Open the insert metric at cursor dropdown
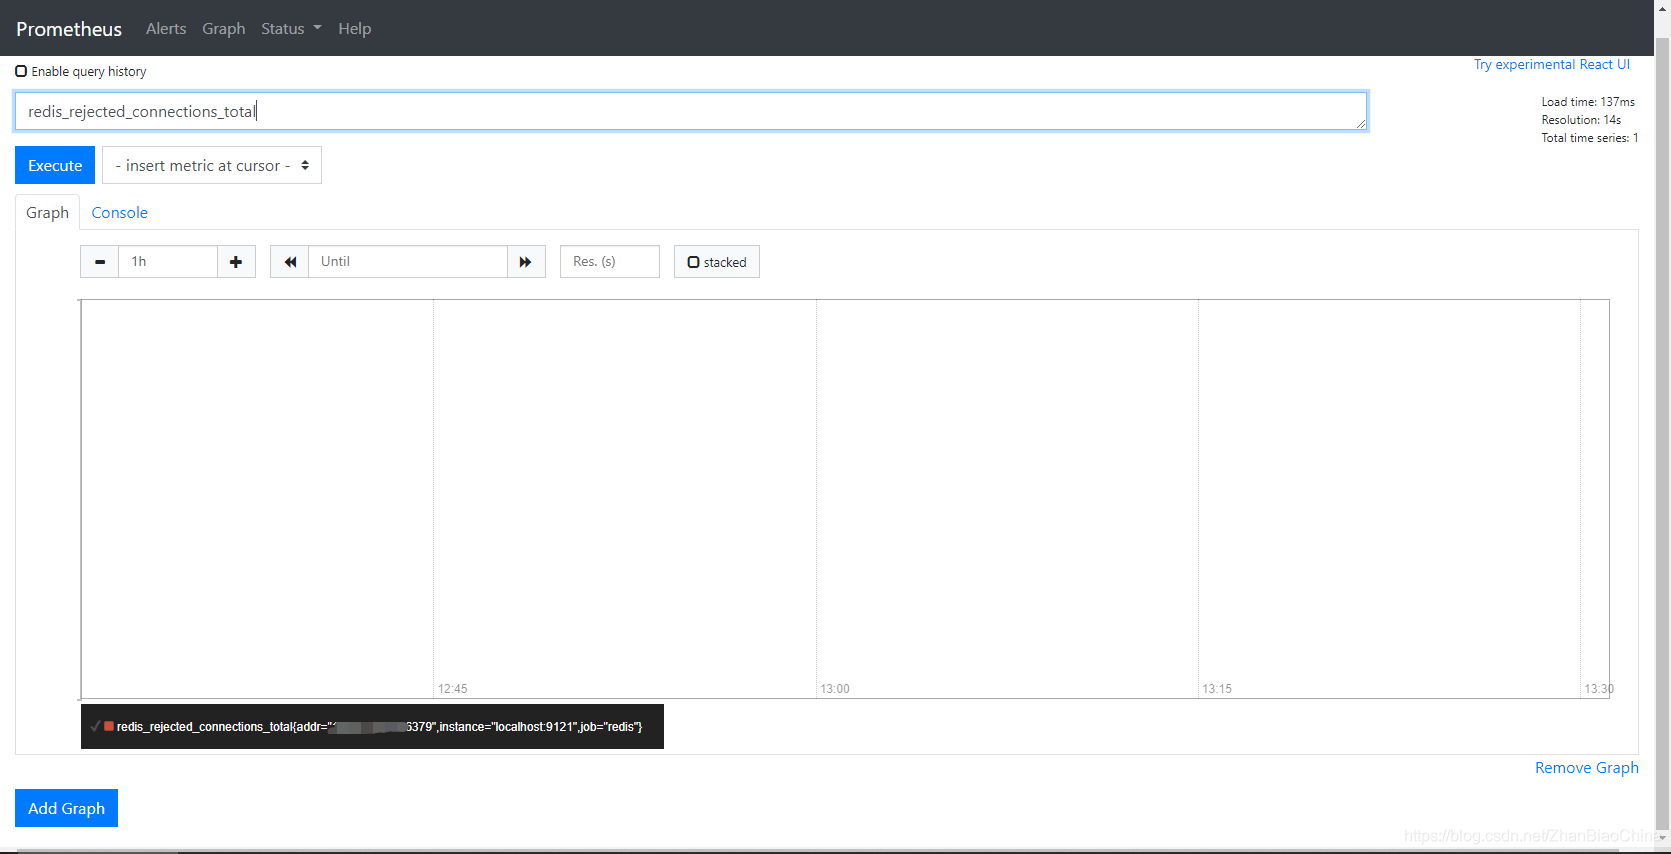This screenshot has width=1671, height=854. (x=212, y=165)
